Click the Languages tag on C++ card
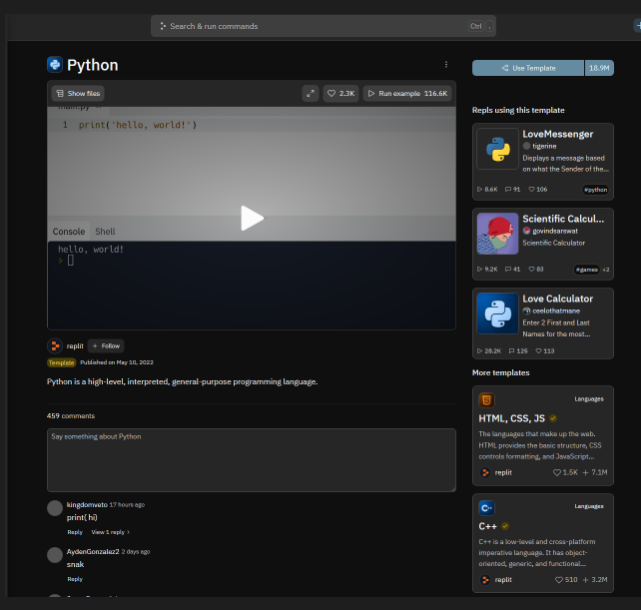Screen dimensions: 641x610 tap(589, 506)
